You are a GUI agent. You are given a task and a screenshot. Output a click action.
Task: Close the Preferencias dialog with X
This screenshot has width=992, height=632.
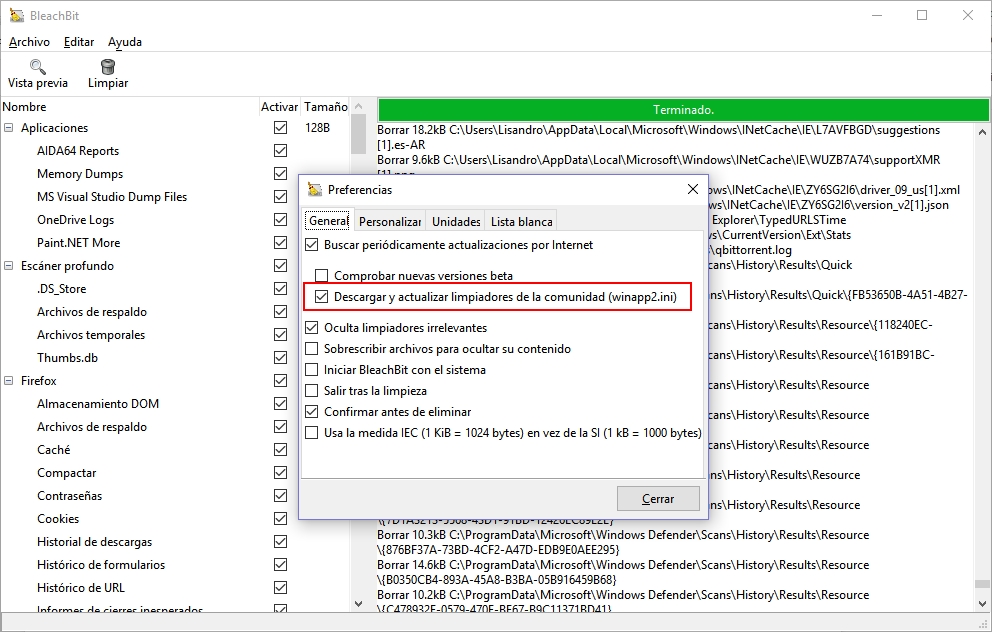click(693, 189)
